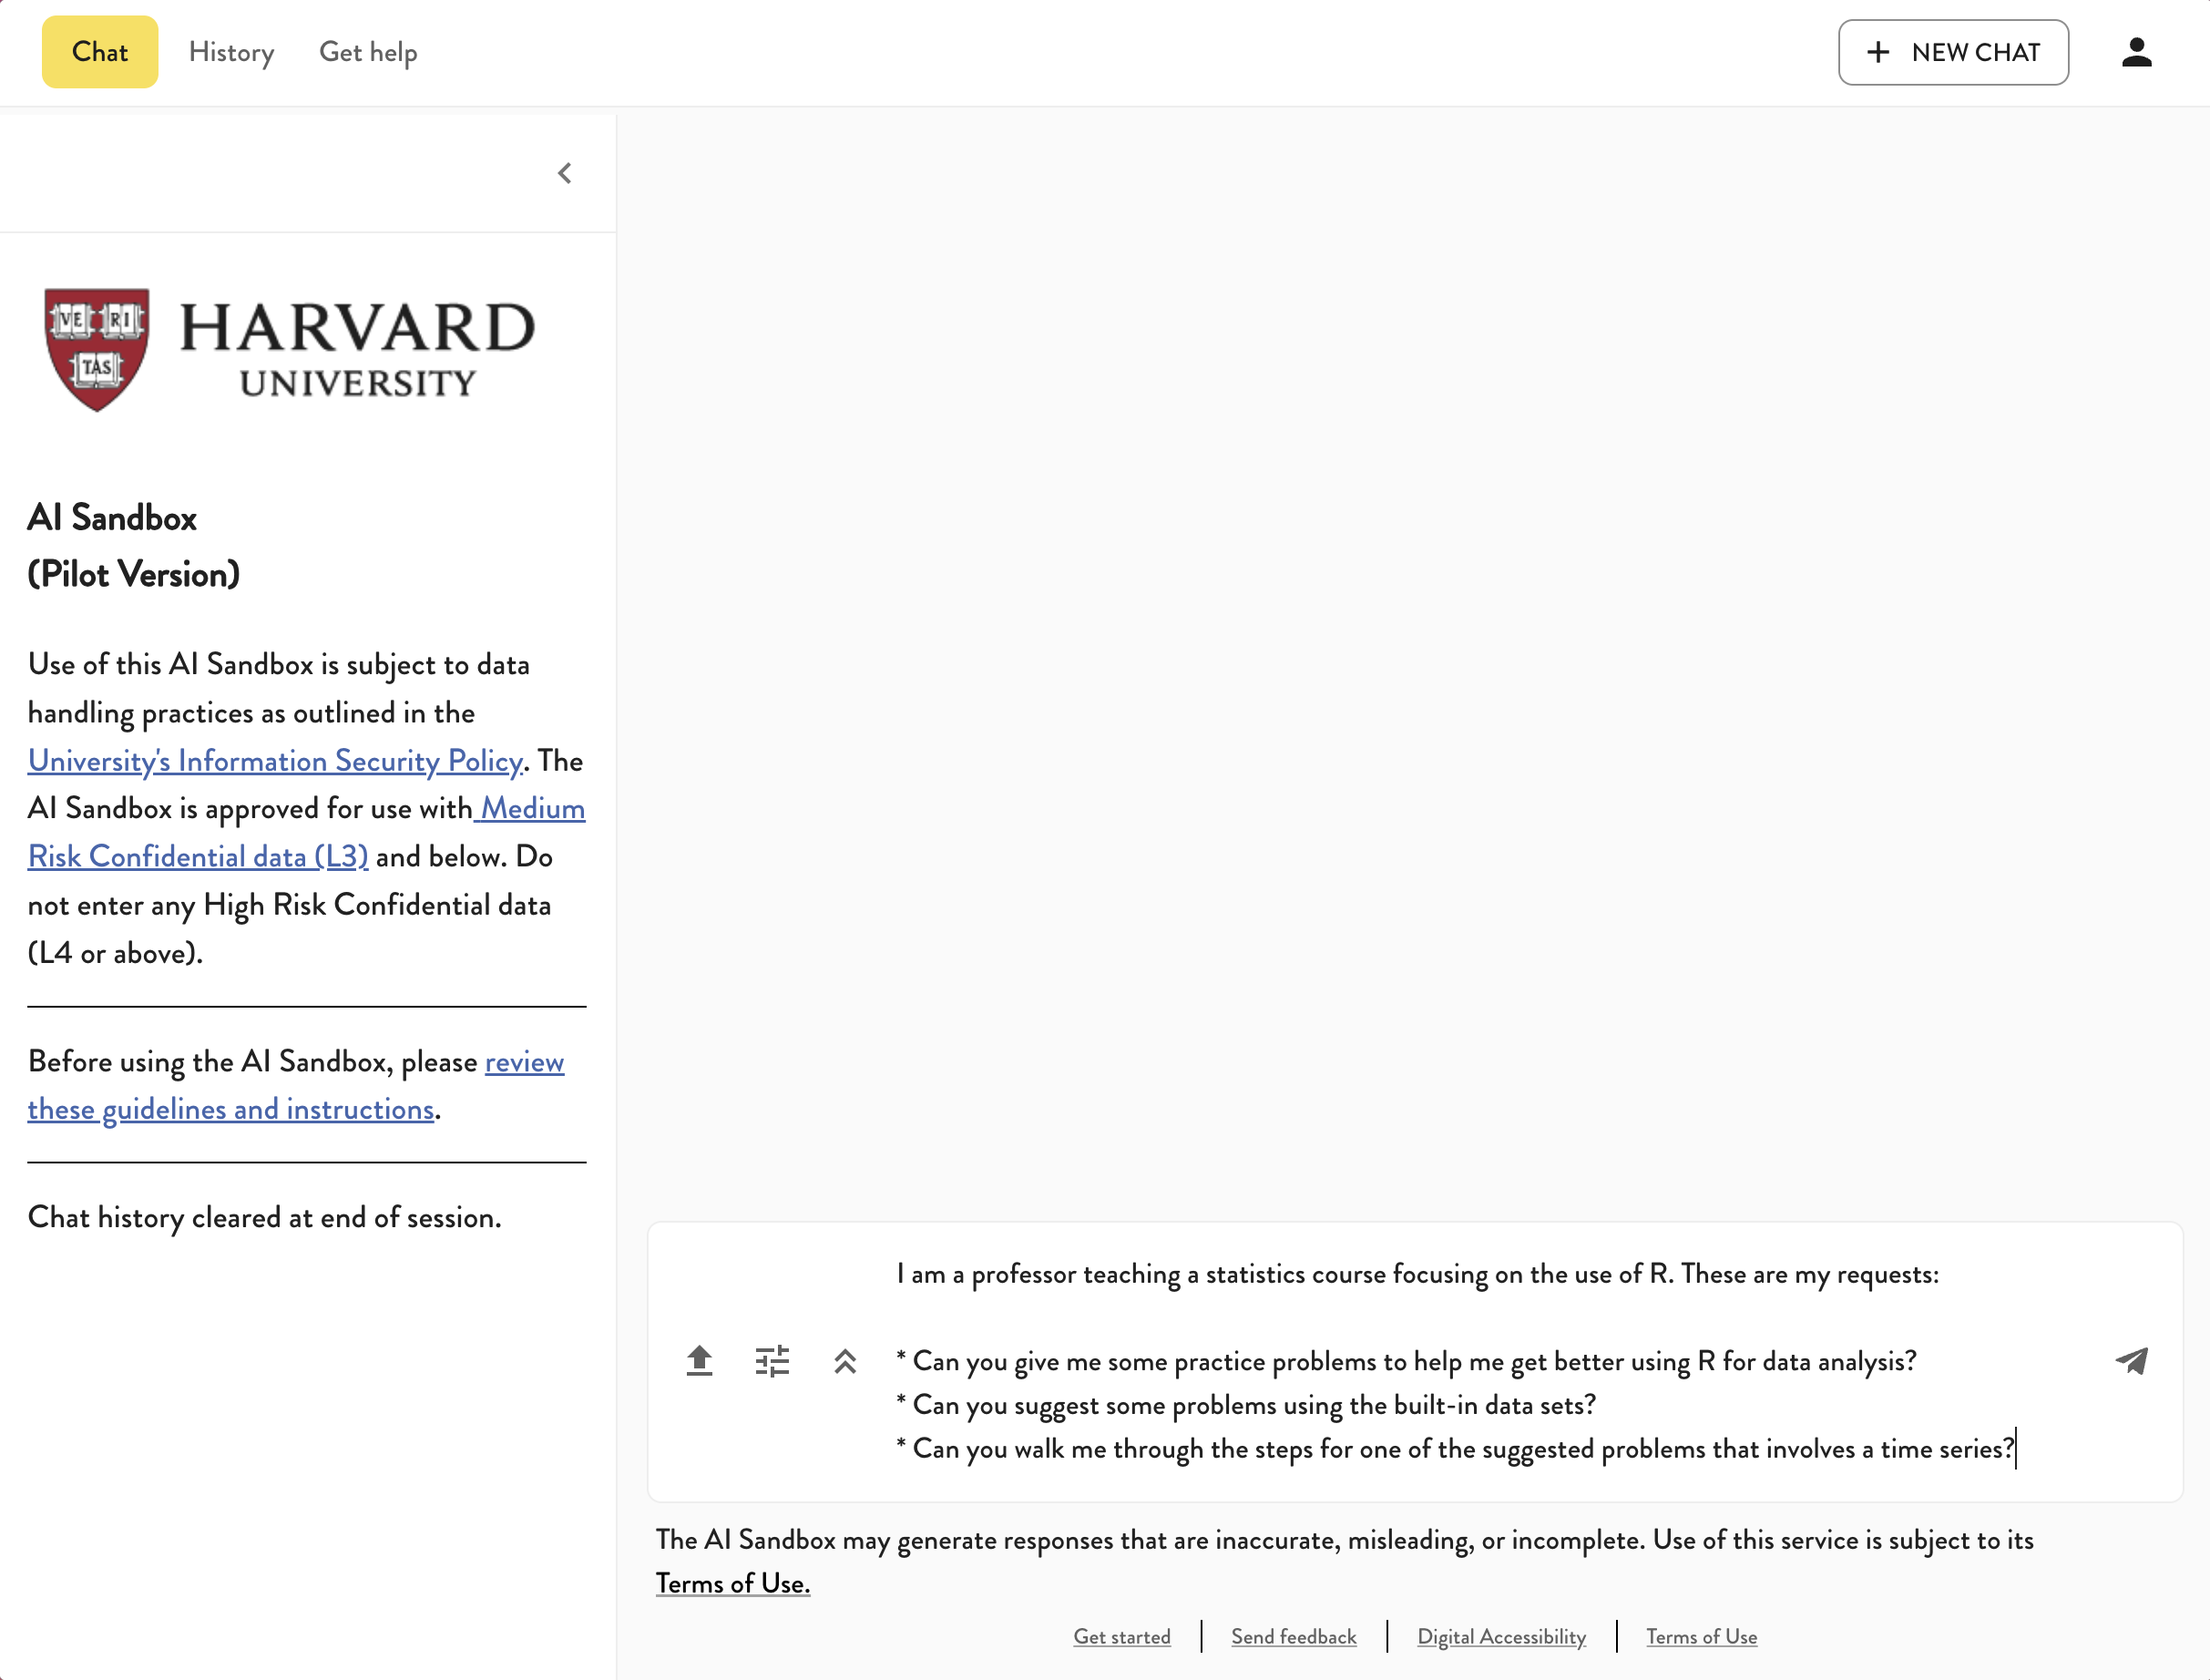Screen dimensions: 2210x1680
Task: Click Terms of Use link under disclaimer
Action: click(732, 1584)
